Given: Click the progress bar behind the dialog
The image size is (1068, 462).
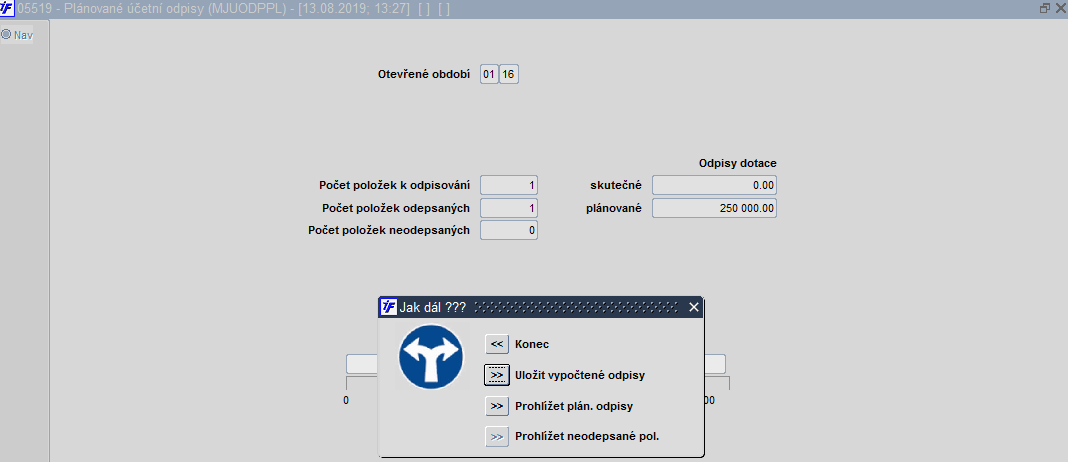Looking at the screenshot, I should (536, 364).
